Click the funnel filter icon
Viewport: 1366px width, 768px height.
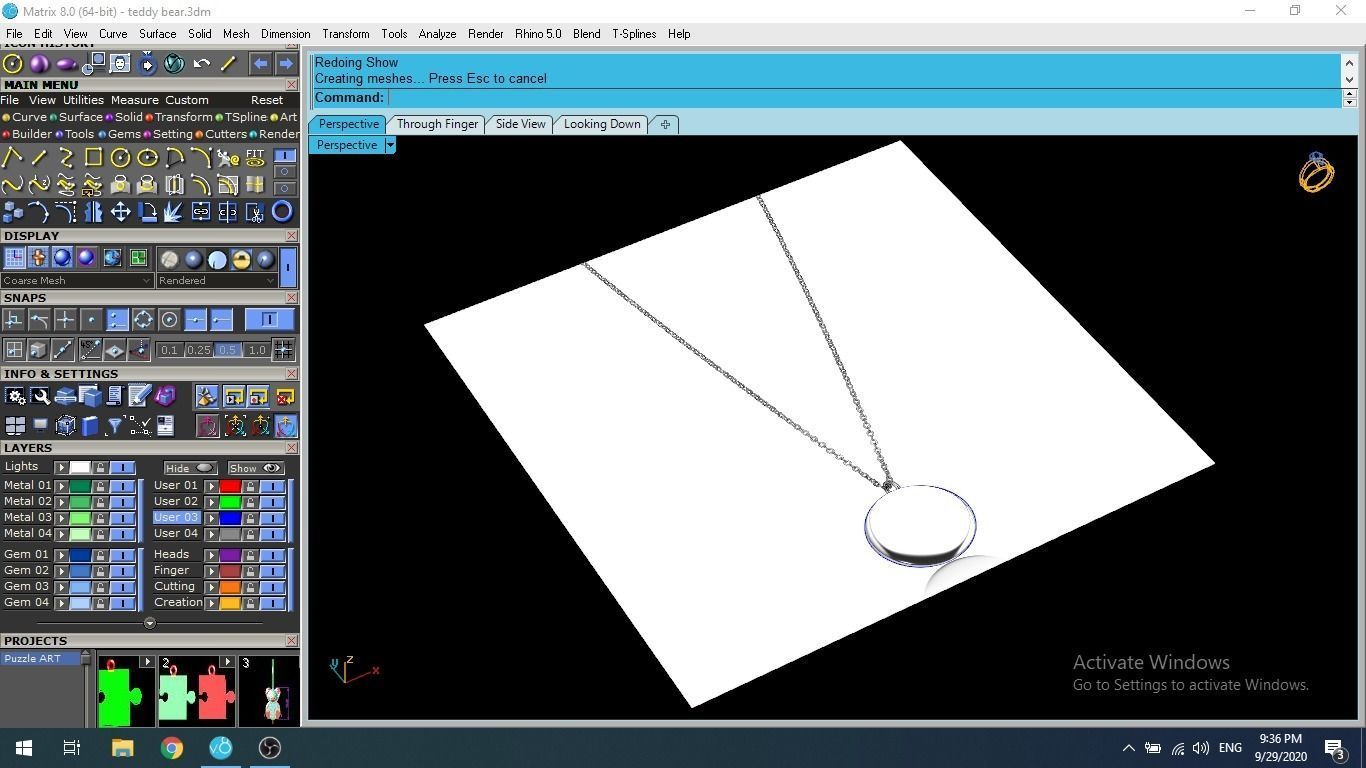(x=115, y=427)
